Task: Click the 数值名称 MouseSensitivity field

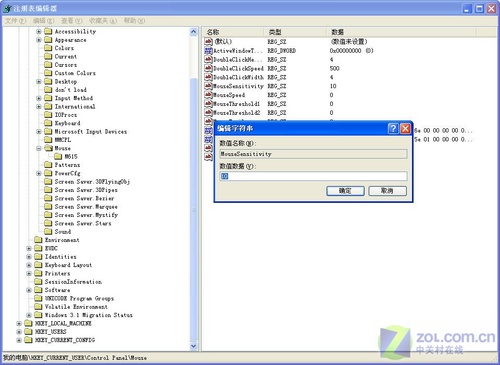Action: (313, 154)
